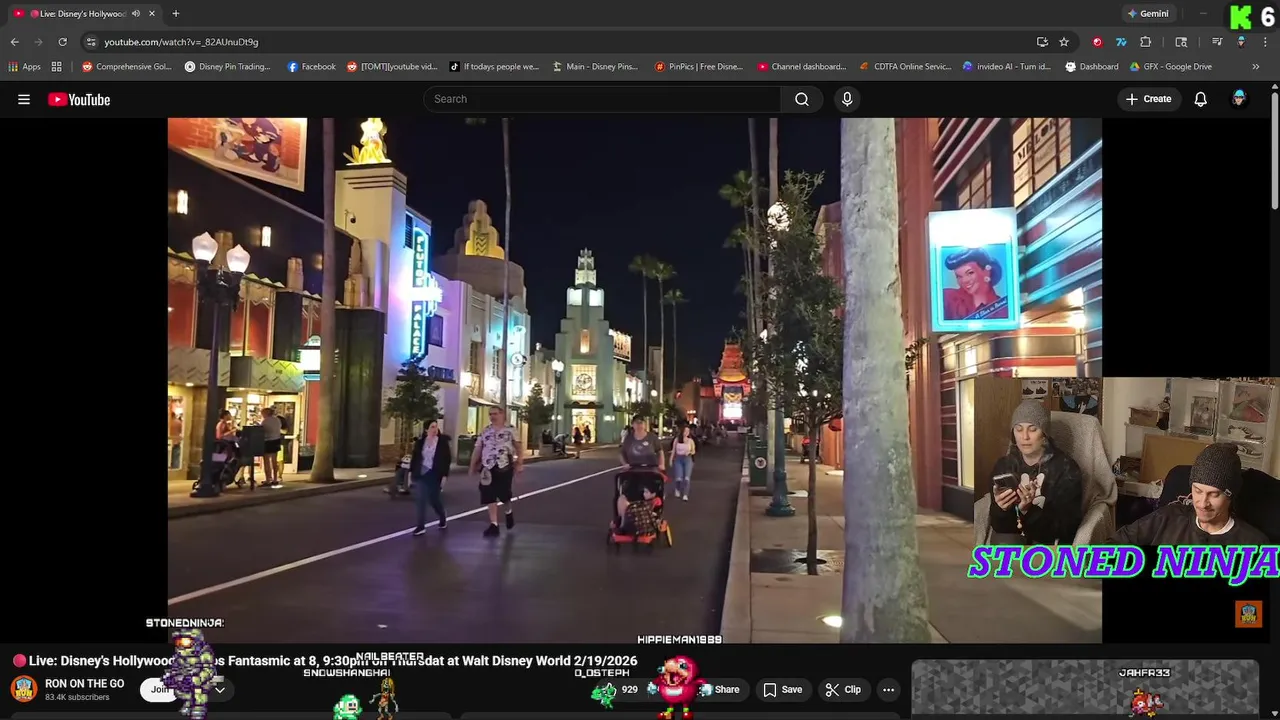Close the Live: Disney's Hollywood tab

point(152,14)
